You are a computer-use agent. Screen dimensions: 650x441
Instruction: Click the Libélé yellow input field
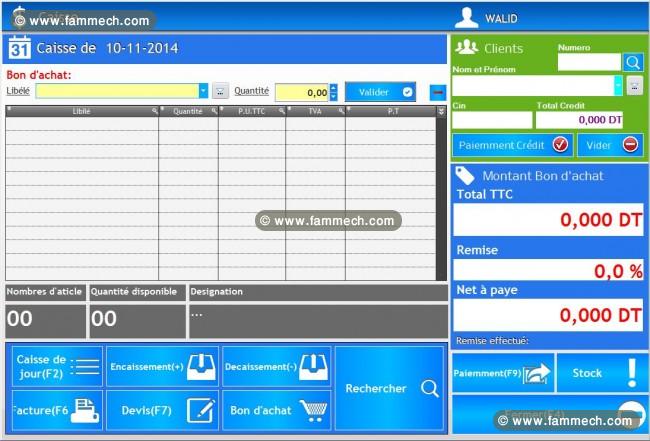click(x=117, y=91)
